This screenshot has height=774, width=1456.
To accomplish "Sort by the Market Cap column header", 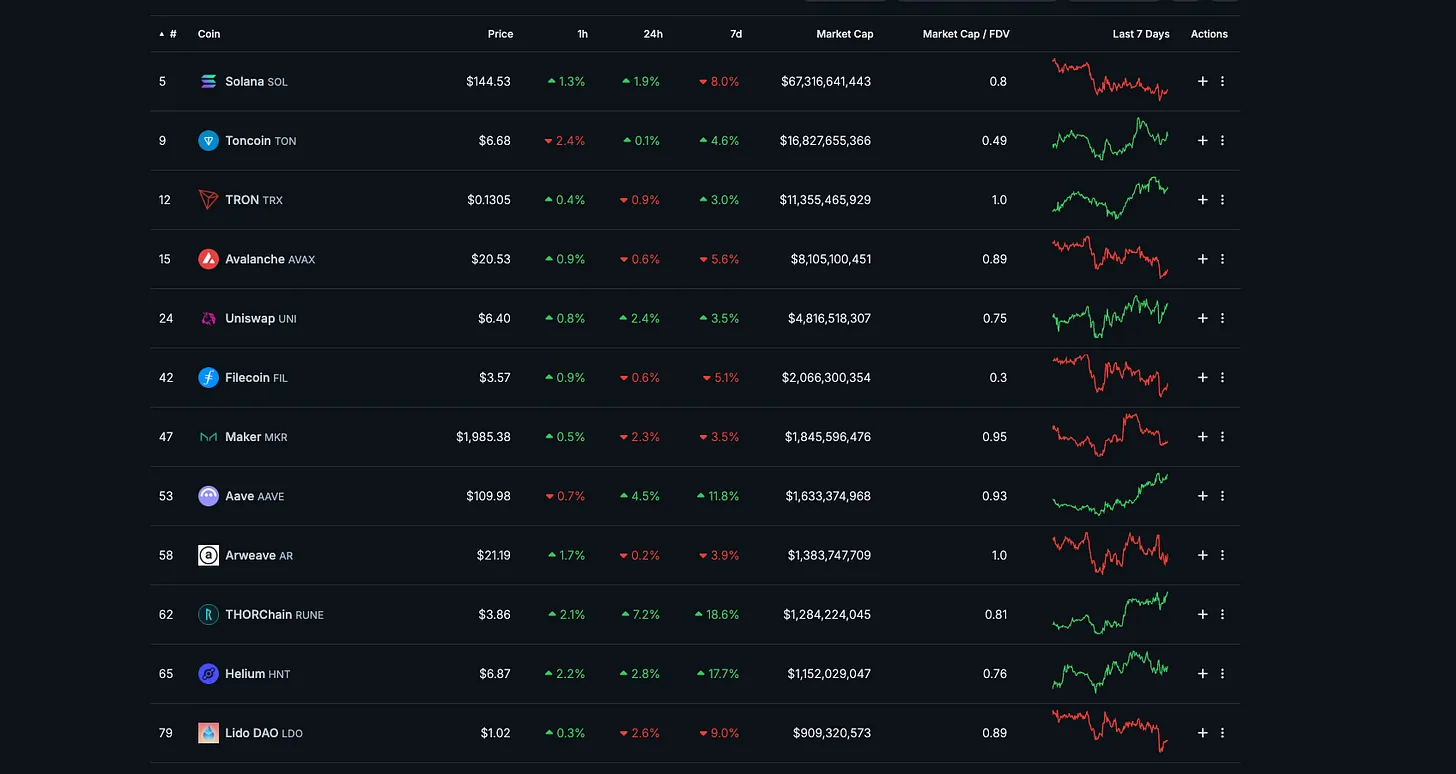I will tap(845, 34).
